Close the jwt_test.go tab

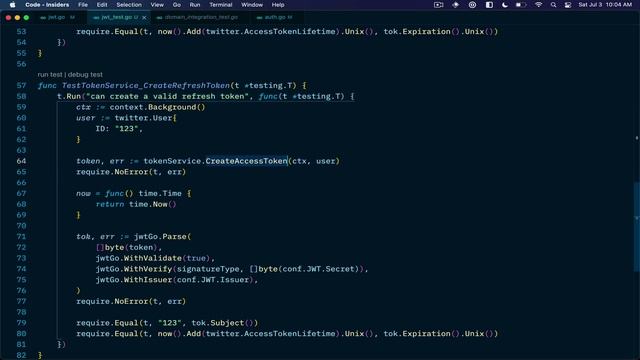pyautogui.click(x=144, y=18)
